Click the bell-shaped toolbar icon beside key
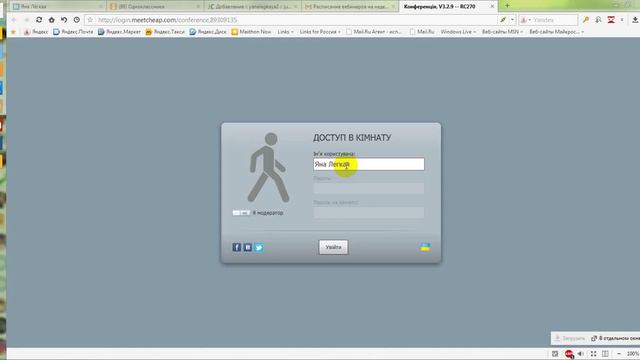The image size is (640, 360). (x=598, y=20)
